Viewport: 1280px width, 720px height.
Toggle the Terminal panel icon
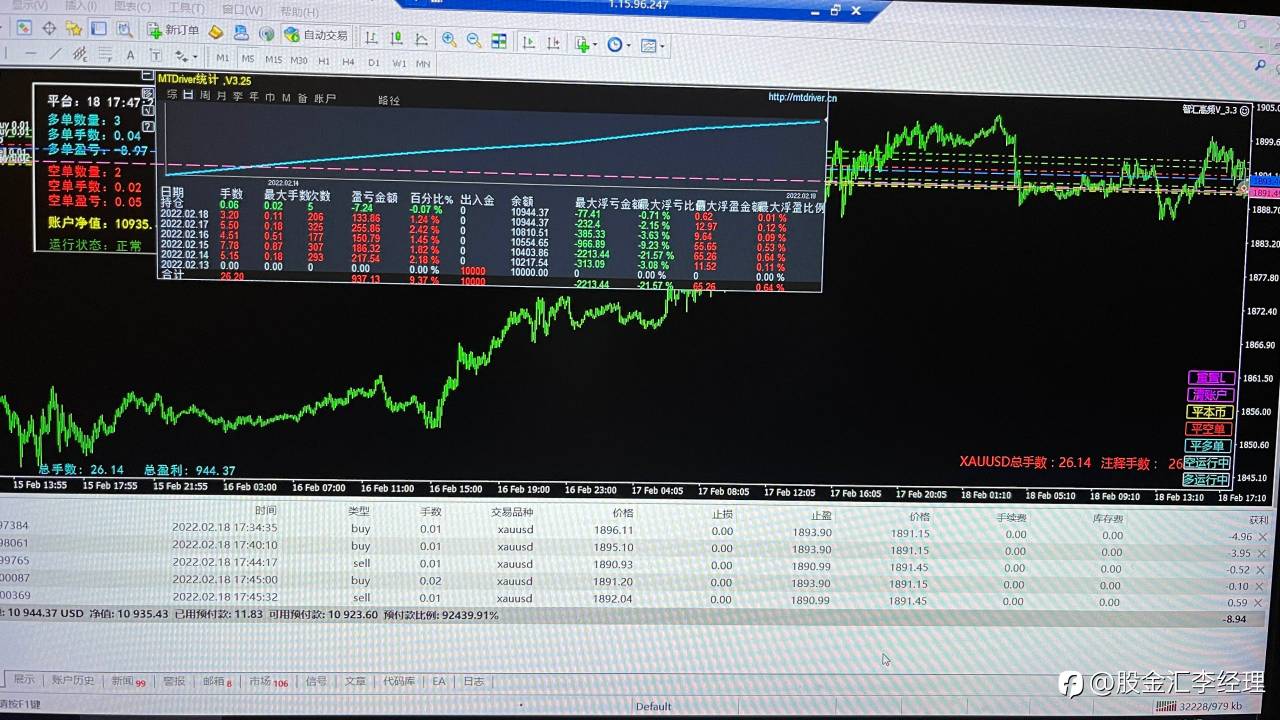pos(98,29)
